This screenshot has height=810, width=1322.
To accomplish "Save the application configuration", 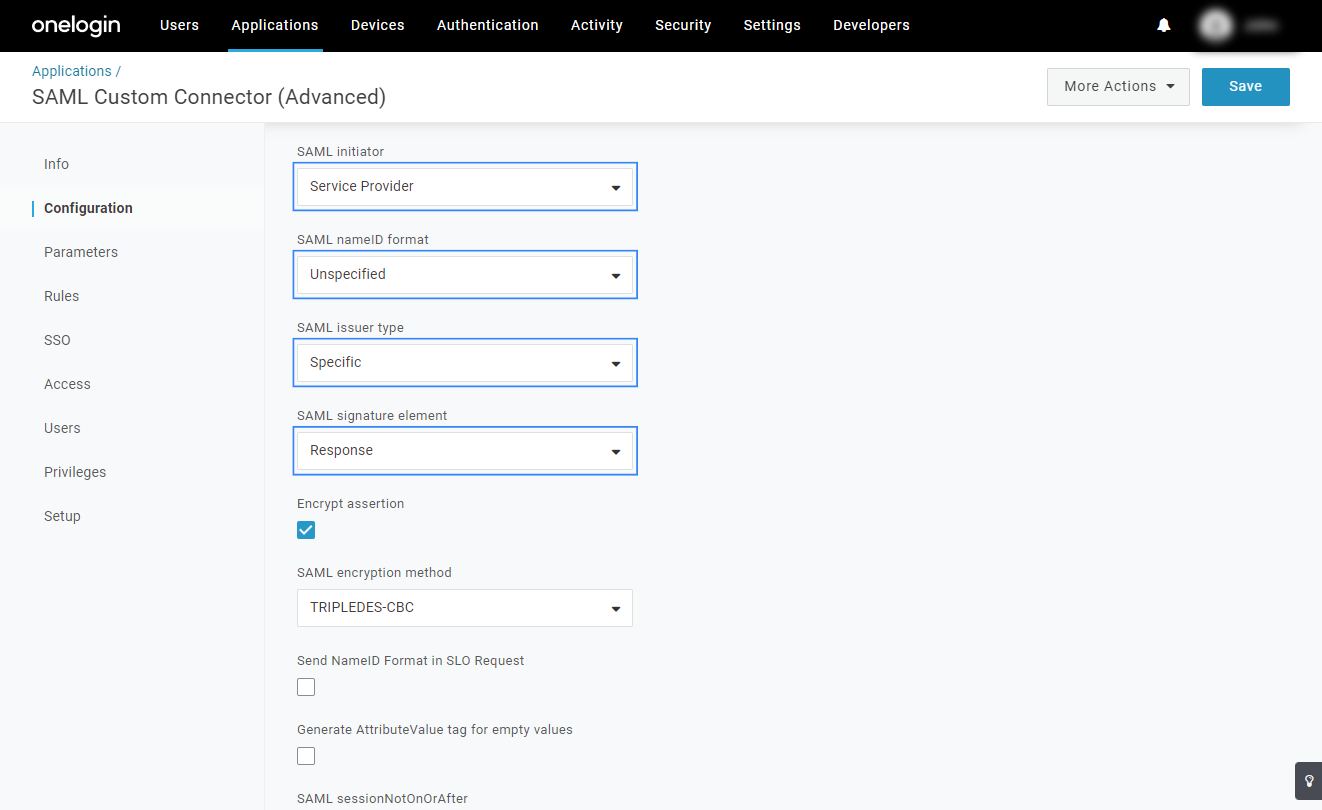I will [1245, 86].
